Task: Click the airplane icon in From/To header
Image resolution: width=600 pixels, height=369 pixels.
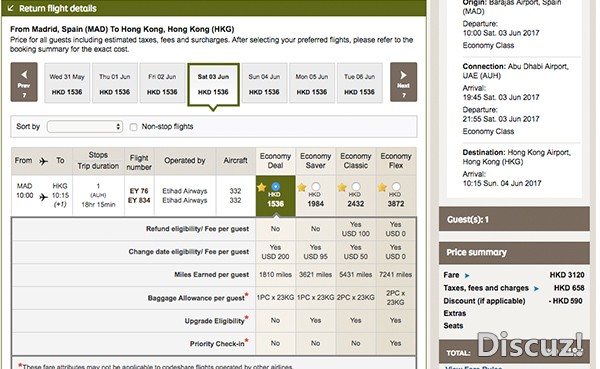Action: [44, 161]
